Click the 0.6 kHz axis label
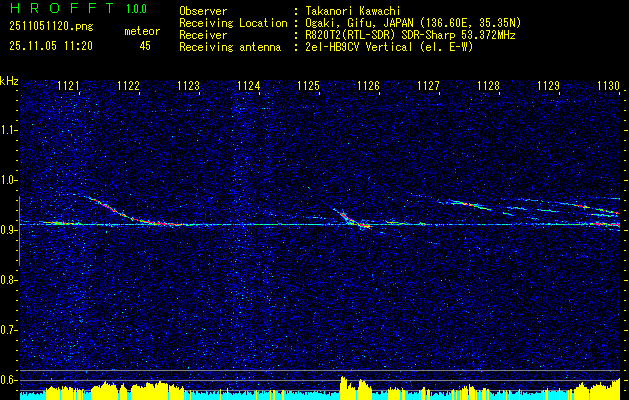 [x=8, y=380]
